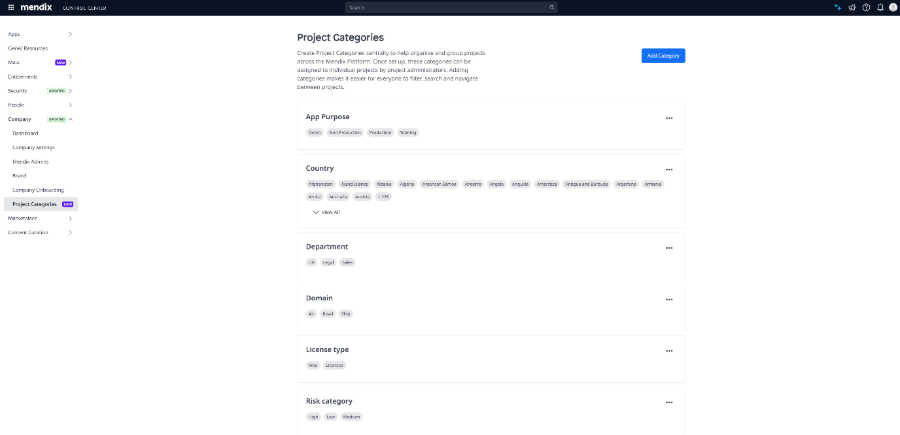Open the app switcher grid icon

pos(11,7)
